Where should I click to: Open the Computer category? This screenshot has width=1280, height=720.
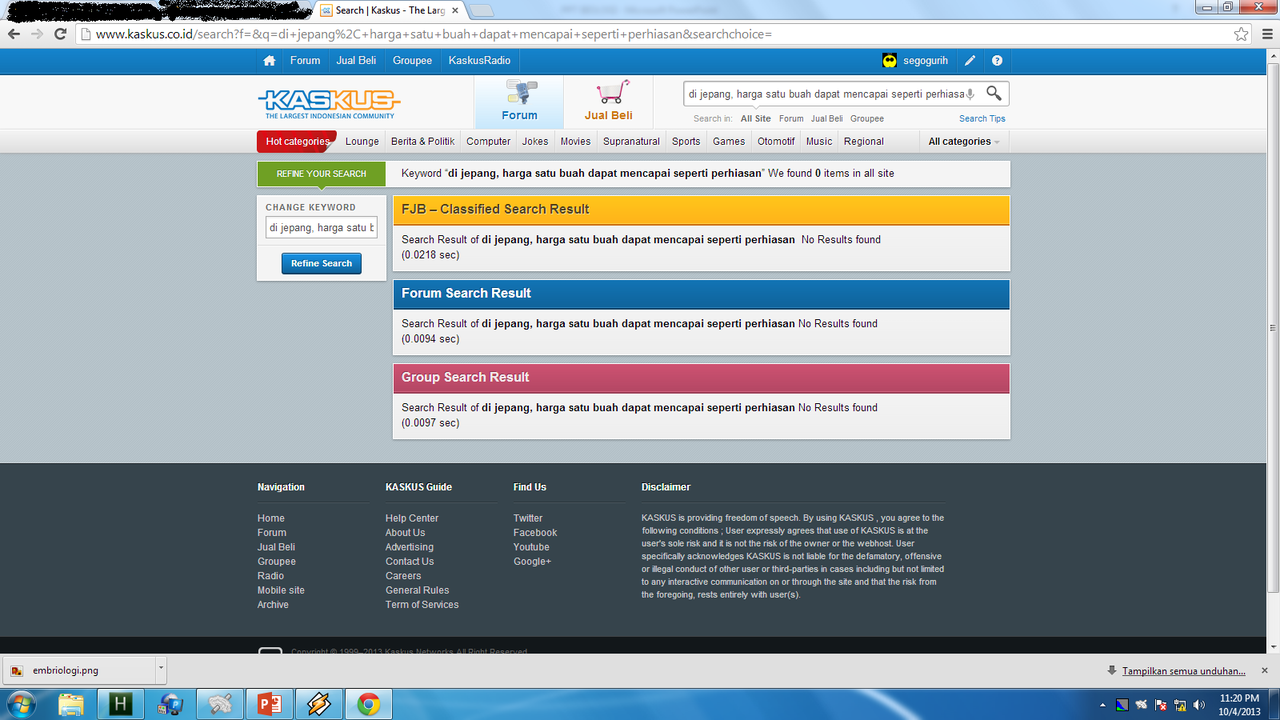[x=488, y=141]
